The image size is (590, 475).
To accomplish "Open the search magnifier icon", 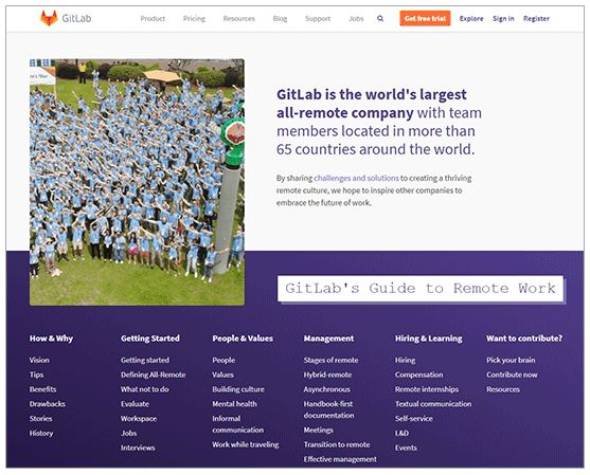I will 380,18.
